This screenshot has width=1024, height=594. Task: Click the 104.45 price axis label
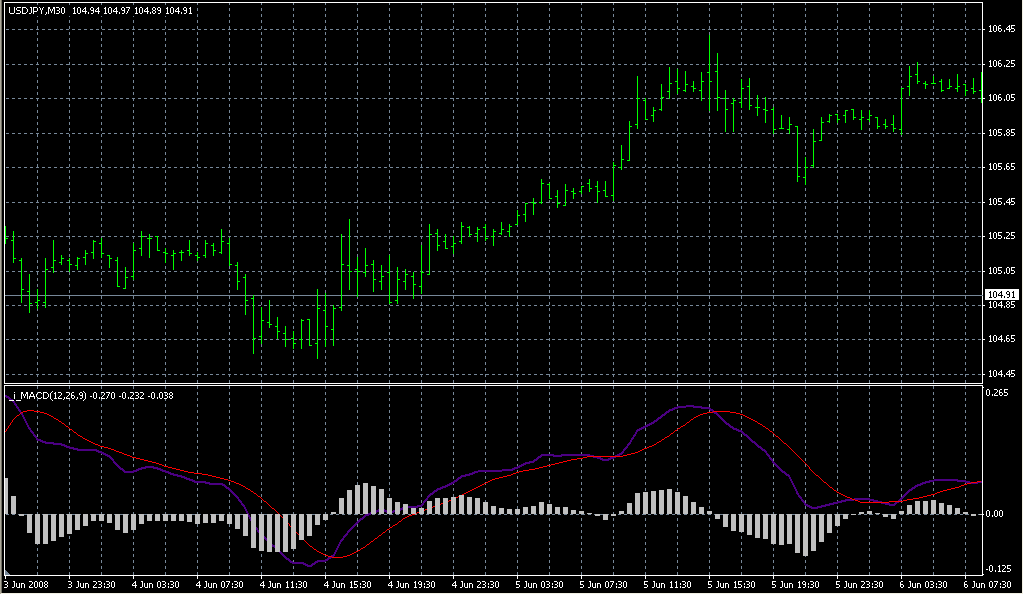click(1001, 373)
